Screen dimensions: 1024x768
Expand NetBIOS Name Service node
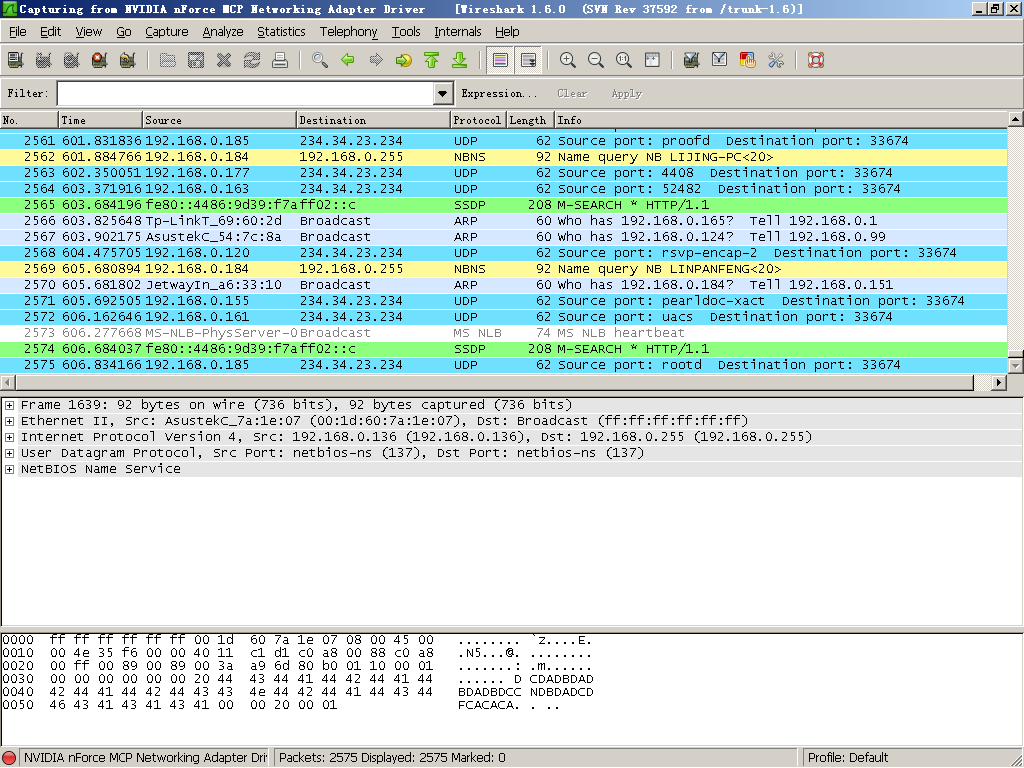point(10,470)
